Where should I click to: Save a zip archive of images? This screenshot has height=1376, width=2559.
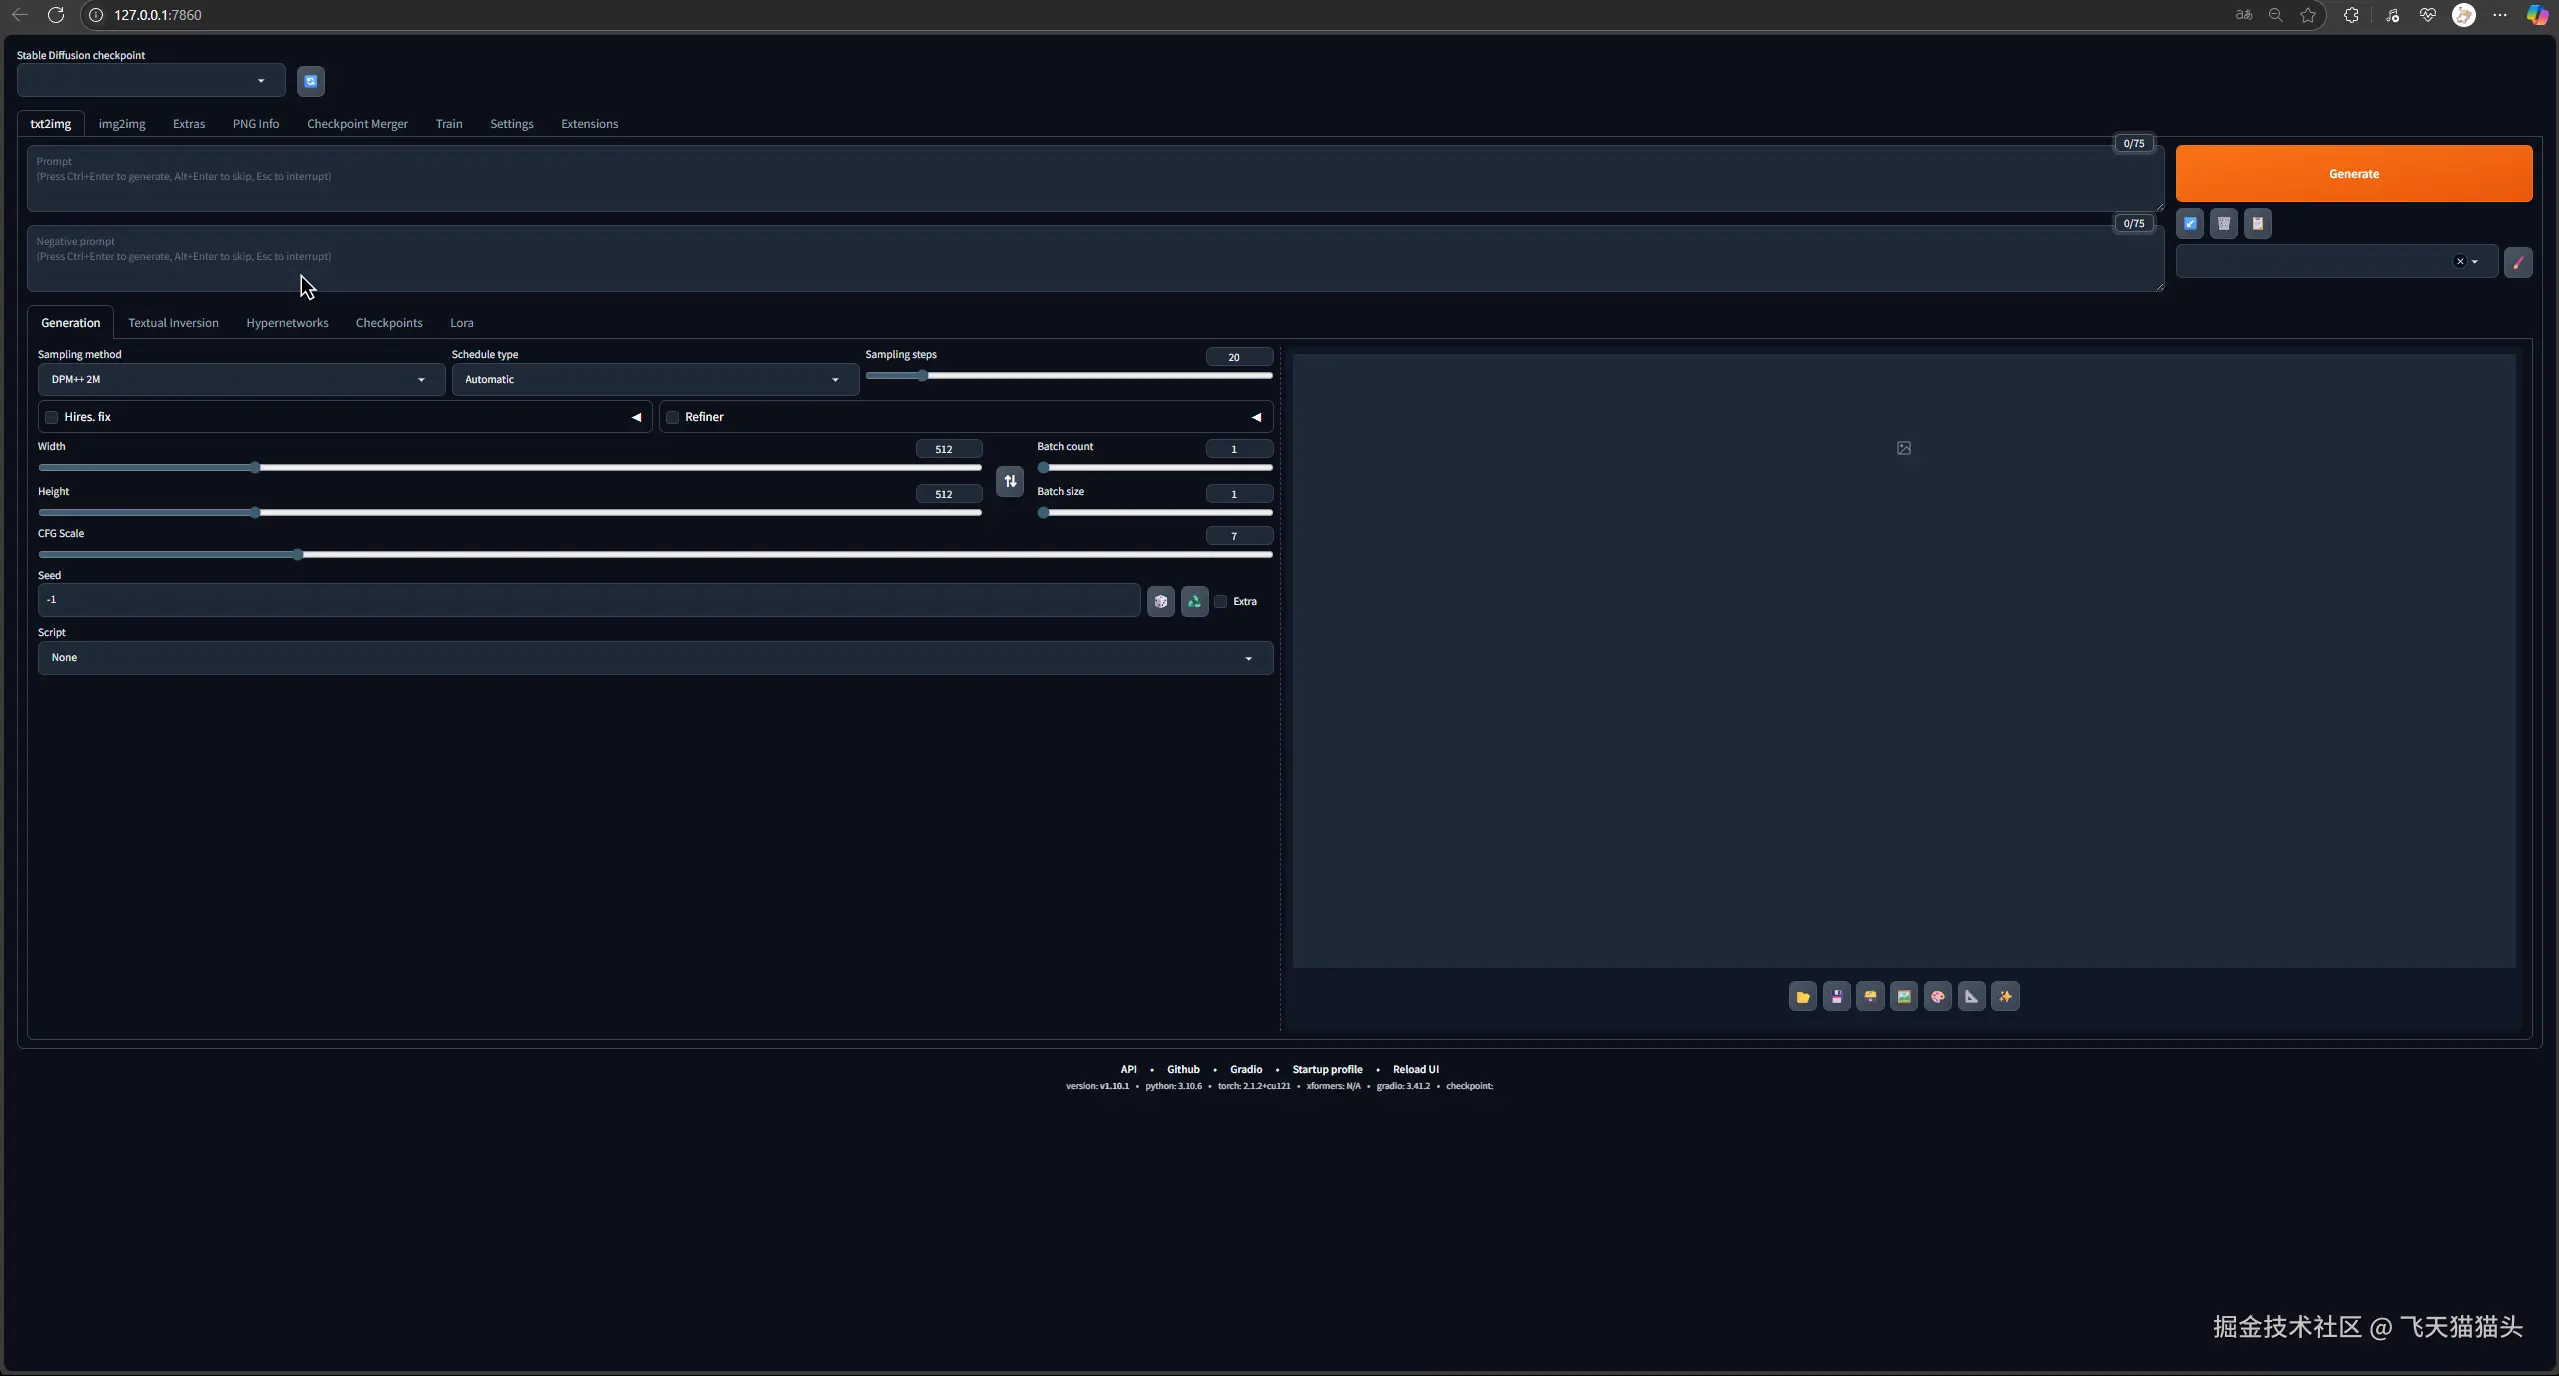coord(1870,996)
